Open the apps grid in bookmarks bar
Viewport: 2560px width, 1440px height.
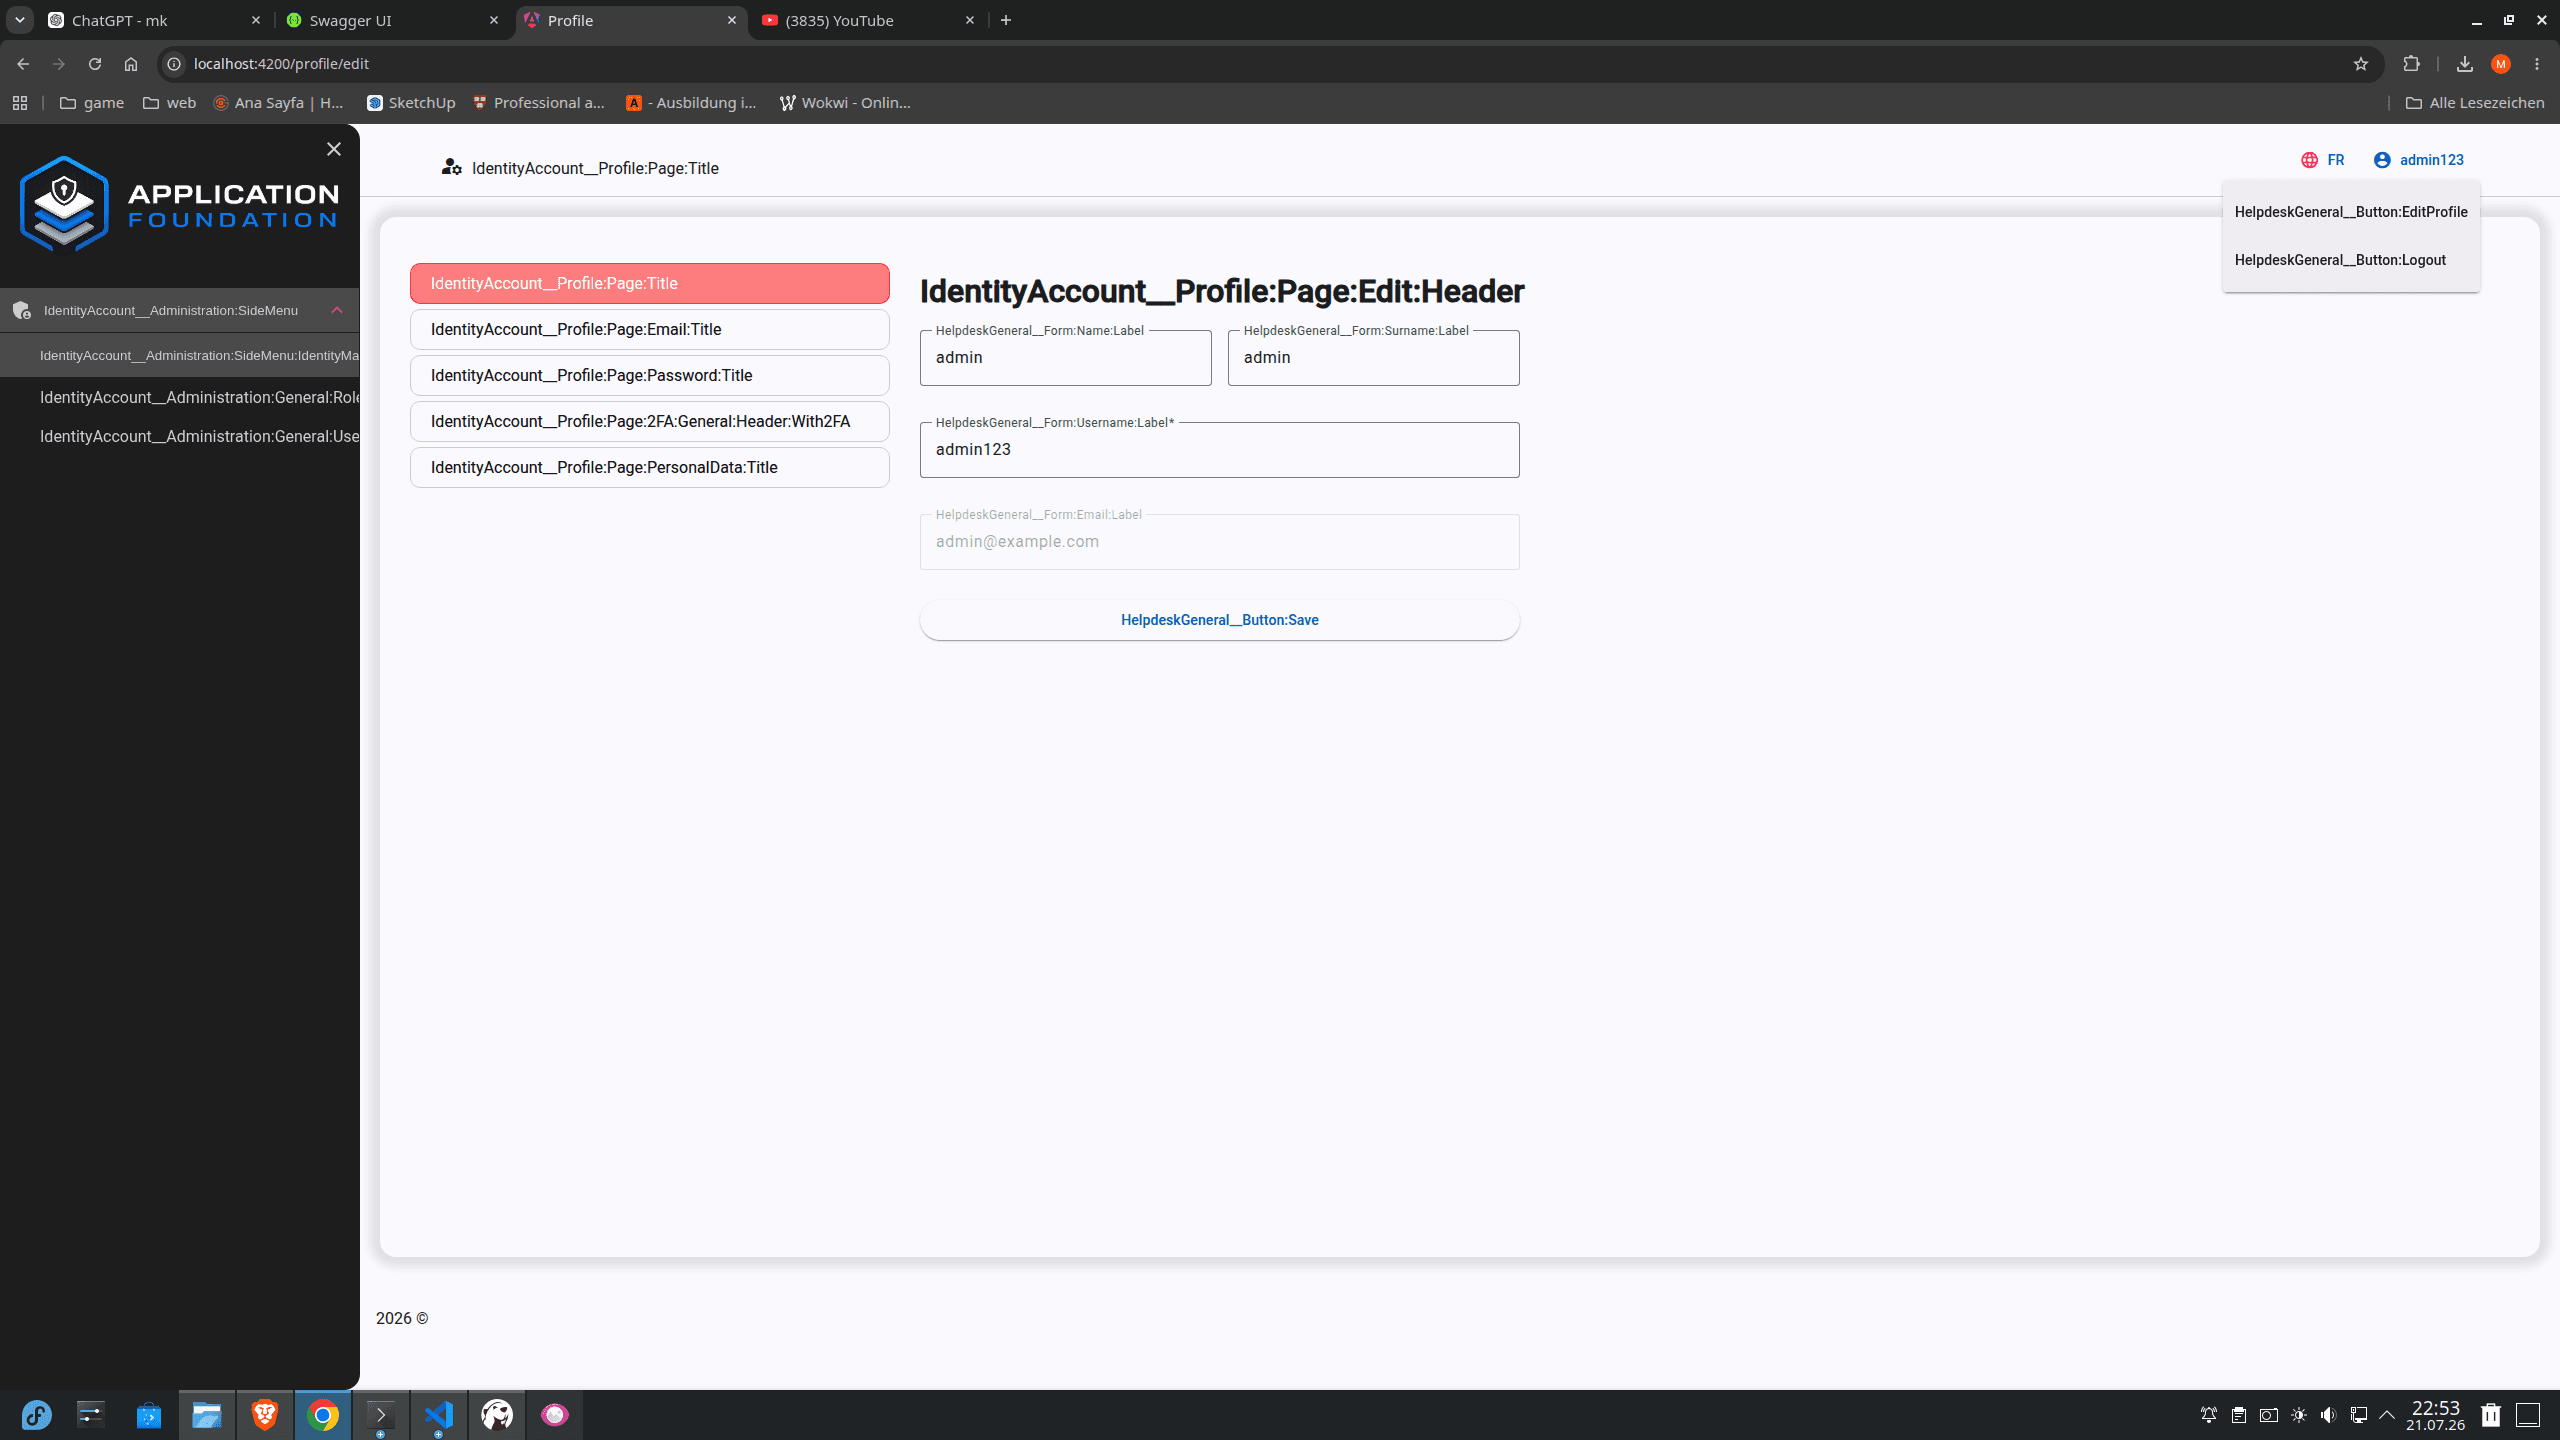pyautogui.click(x=20, y=103)
